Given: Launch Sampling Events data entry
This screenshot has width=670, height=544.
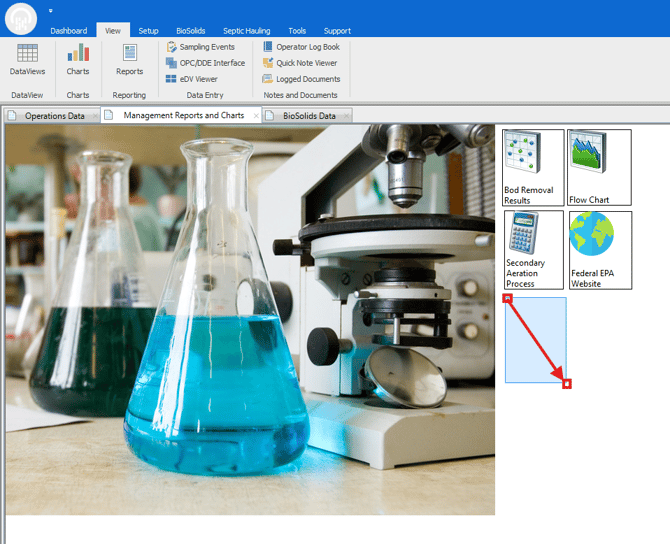Looking at the screenshot, I should pyautogui.click(x=201, y=47).
